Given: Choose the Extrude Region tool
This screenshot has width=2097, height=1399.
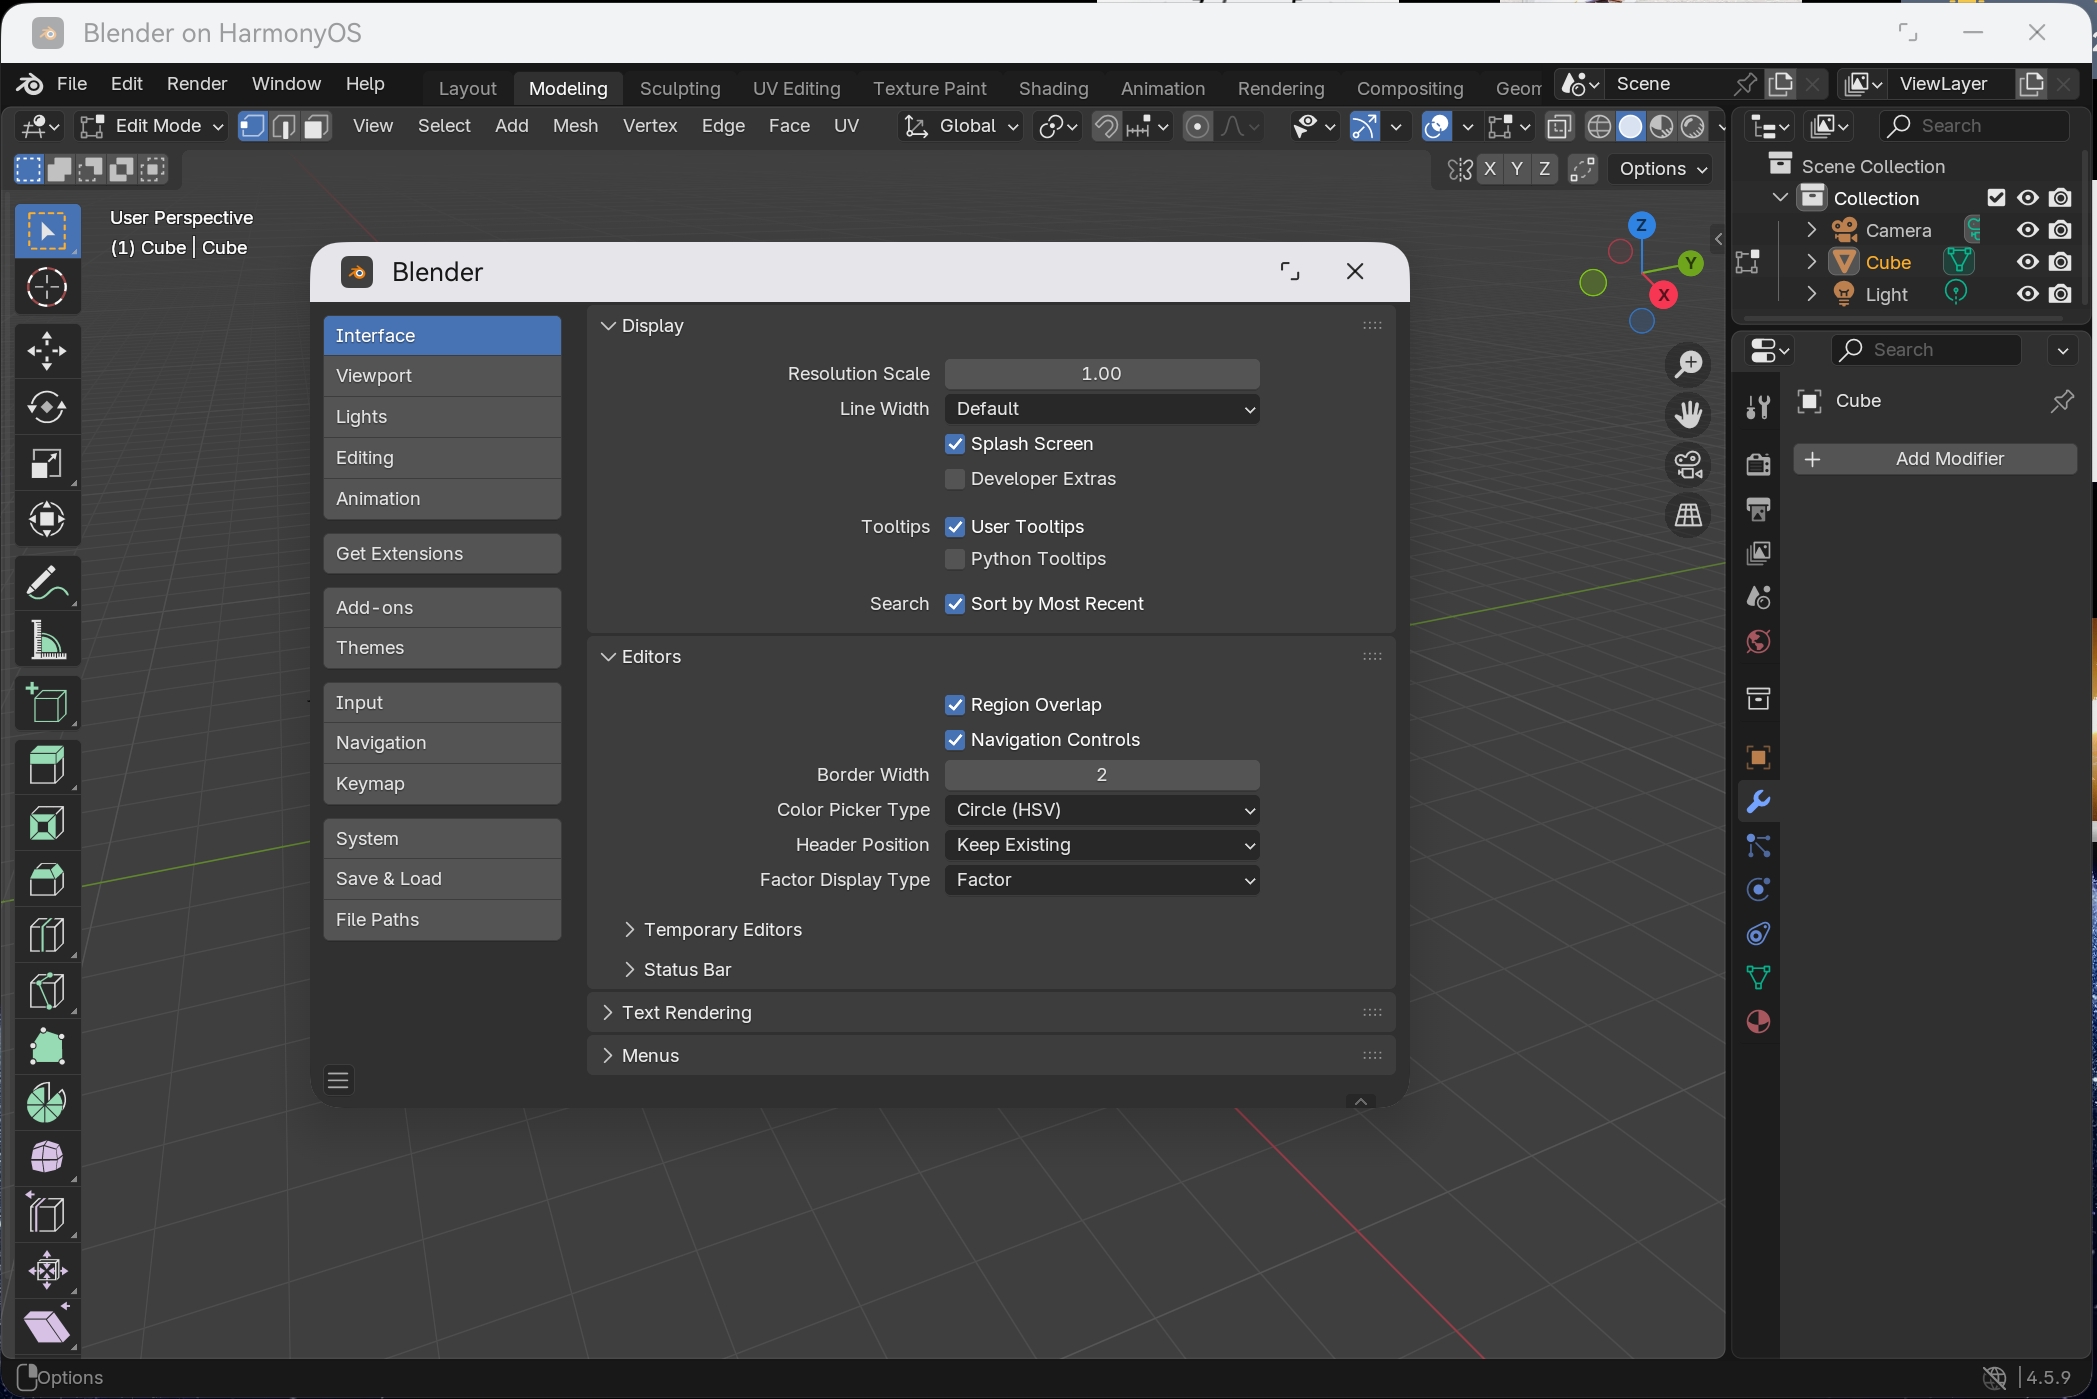Looking at the screenshot, I should click(x=47, y=766).
